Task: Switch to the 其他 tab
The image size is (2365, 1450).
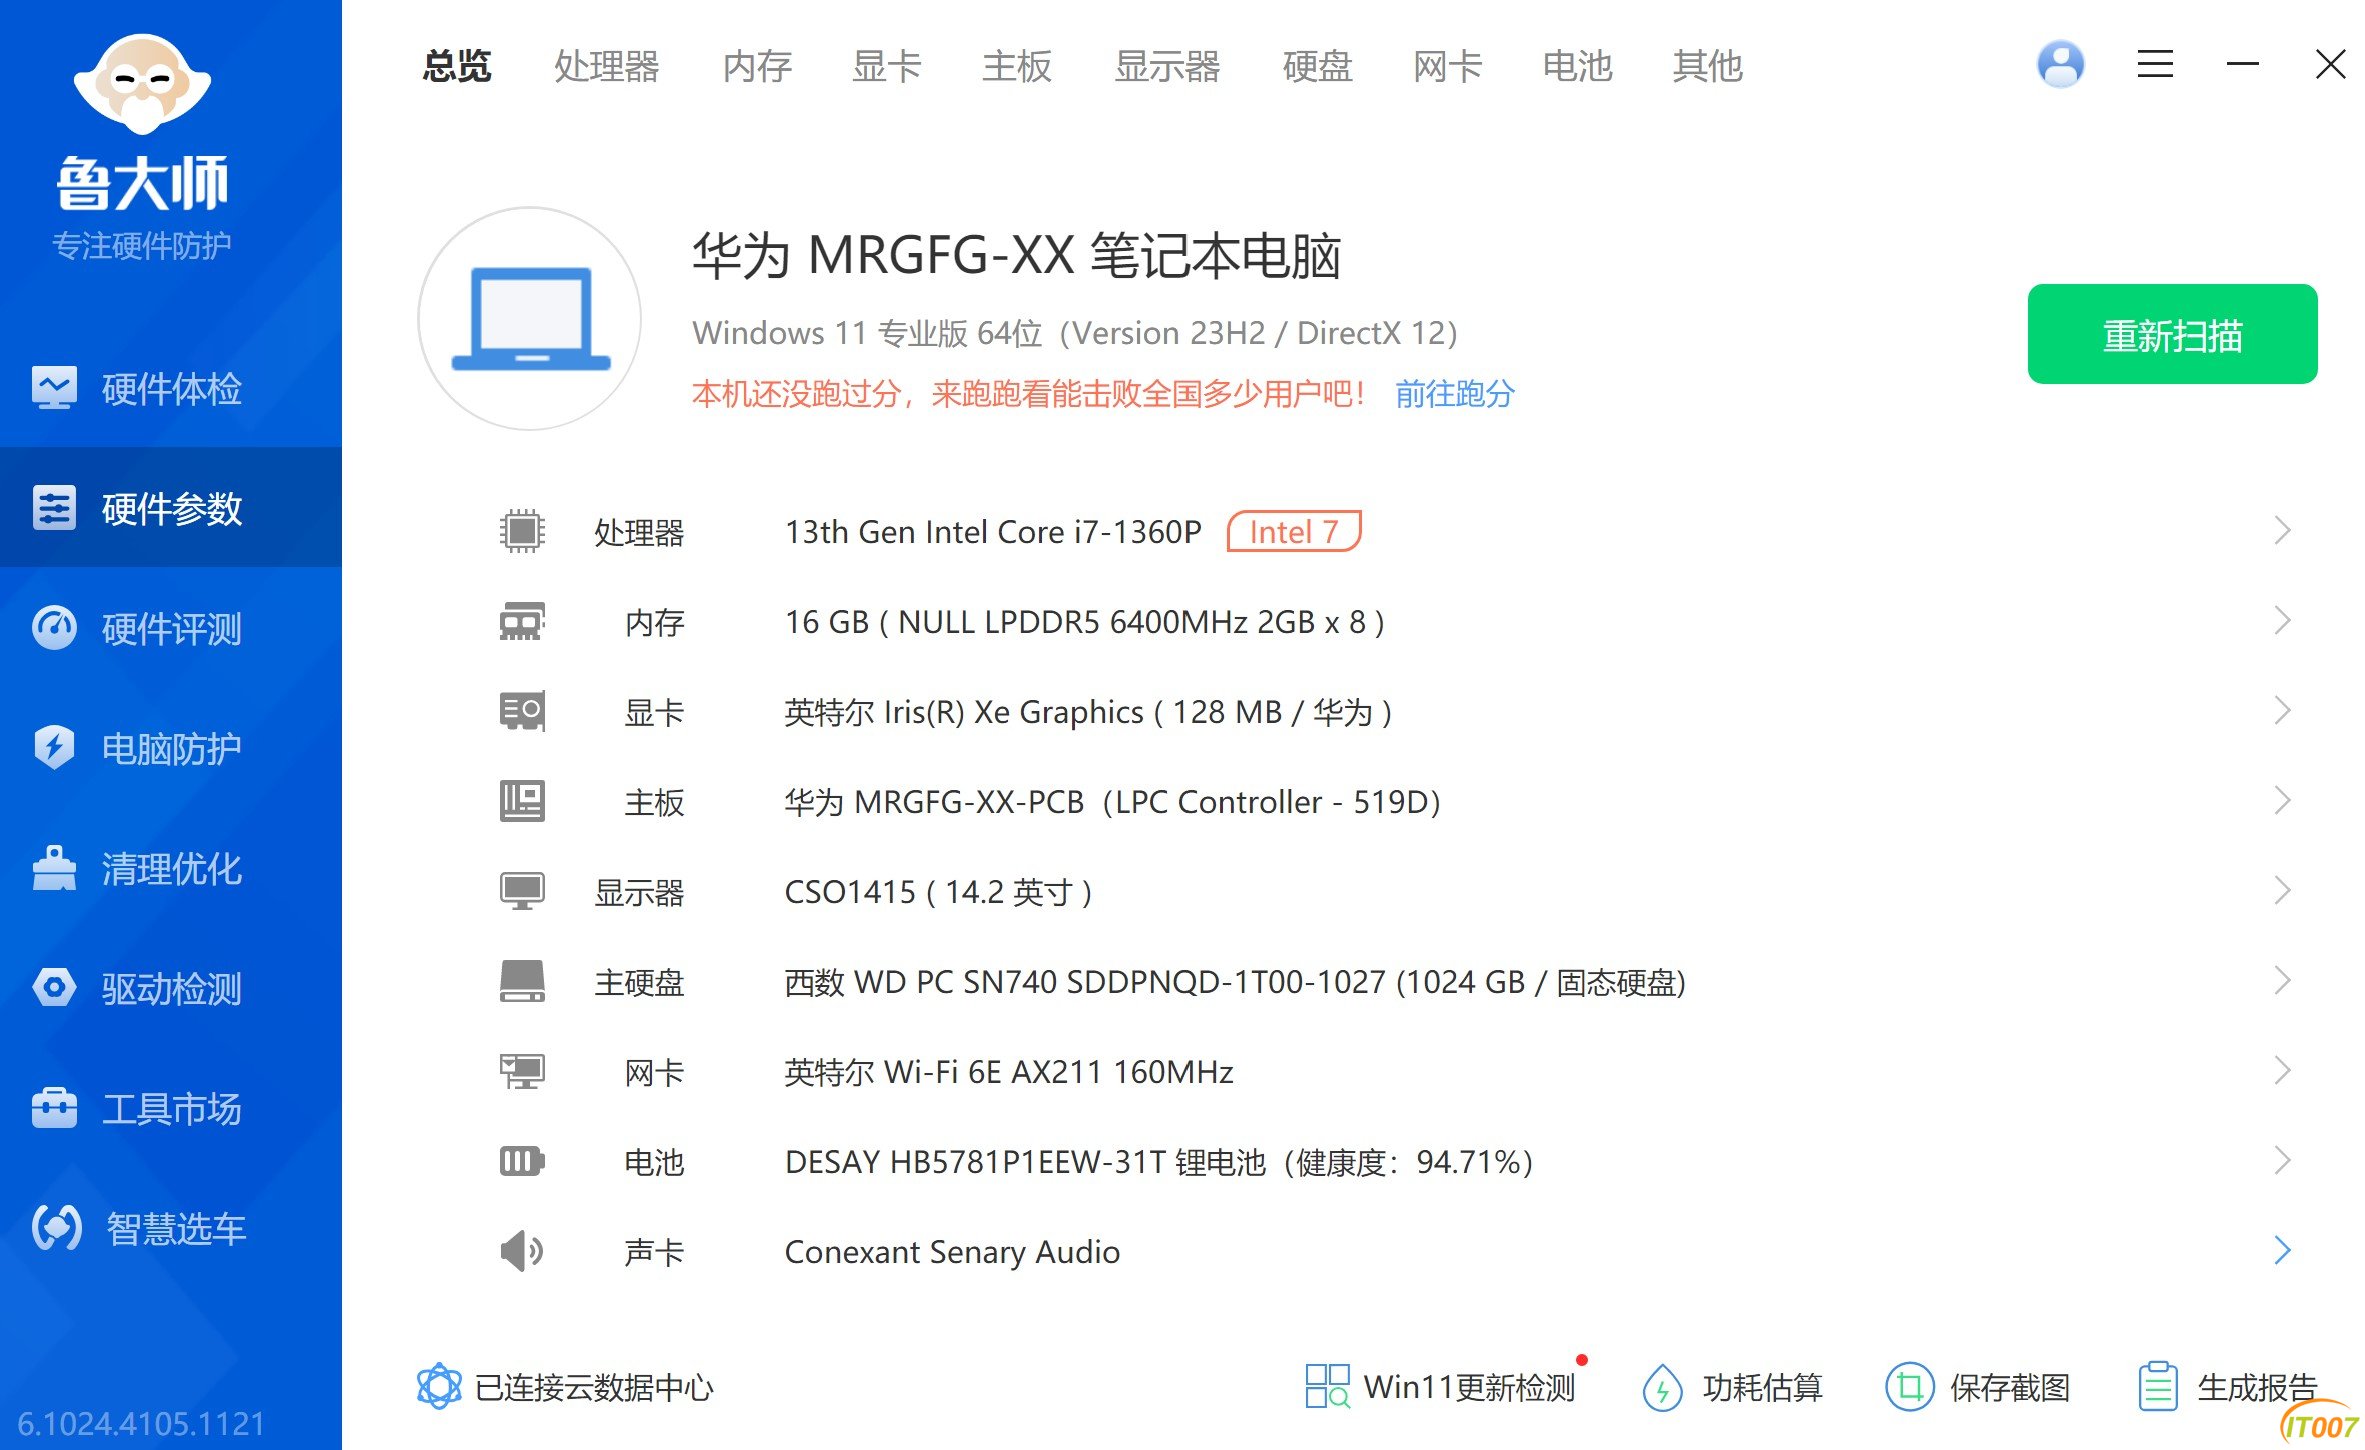Action: [x=1707, y=66]
